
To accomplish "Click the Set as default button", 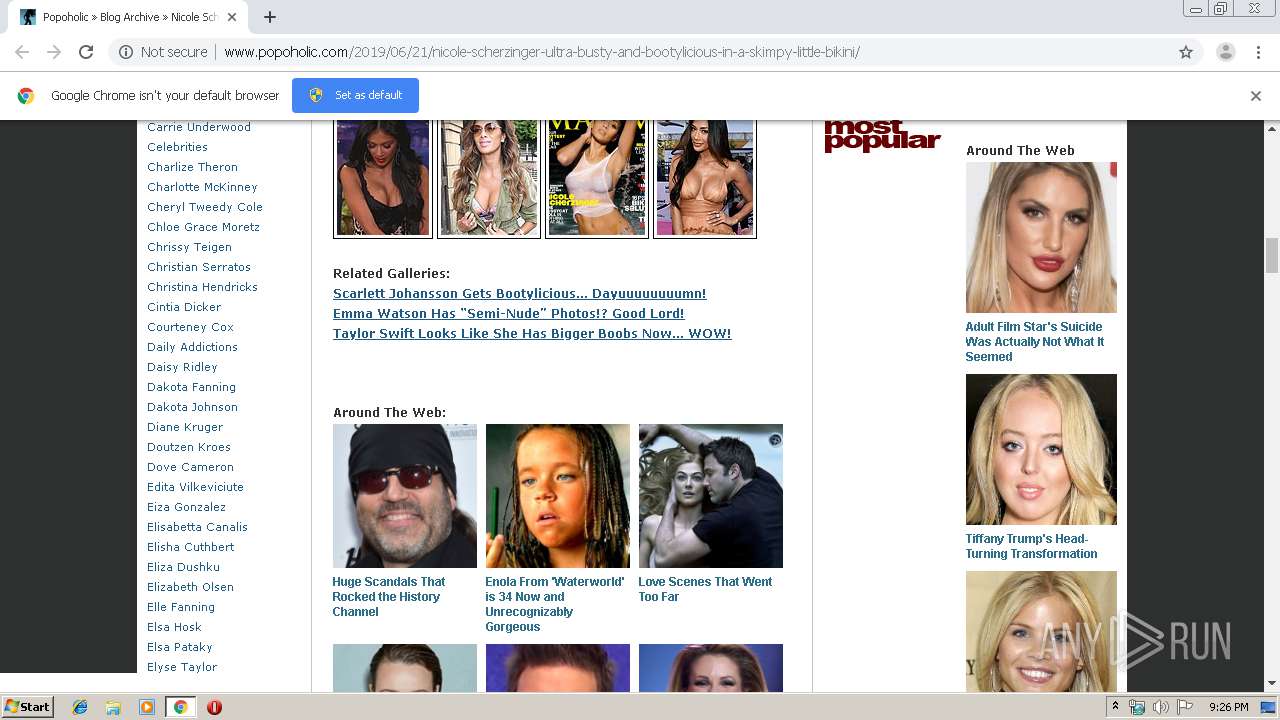I will [355, 95].
